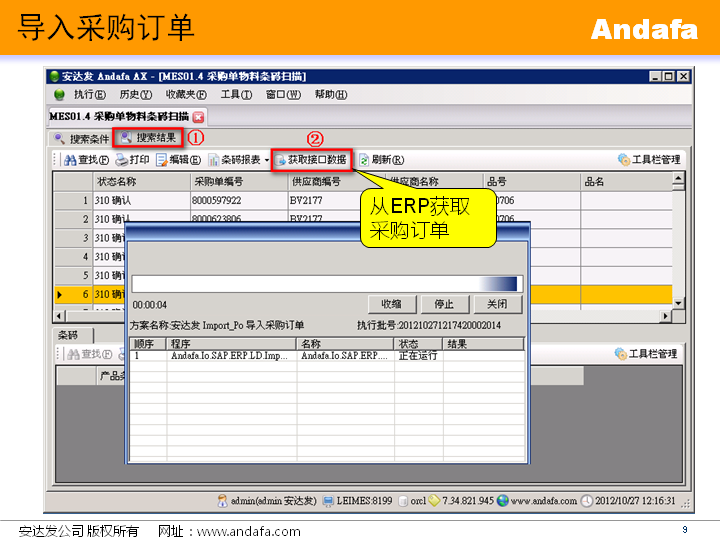This screenshot has width=720, height=540.
Task: Click the 查找 (Find) binoculars icon
Action: pos(70,160)
